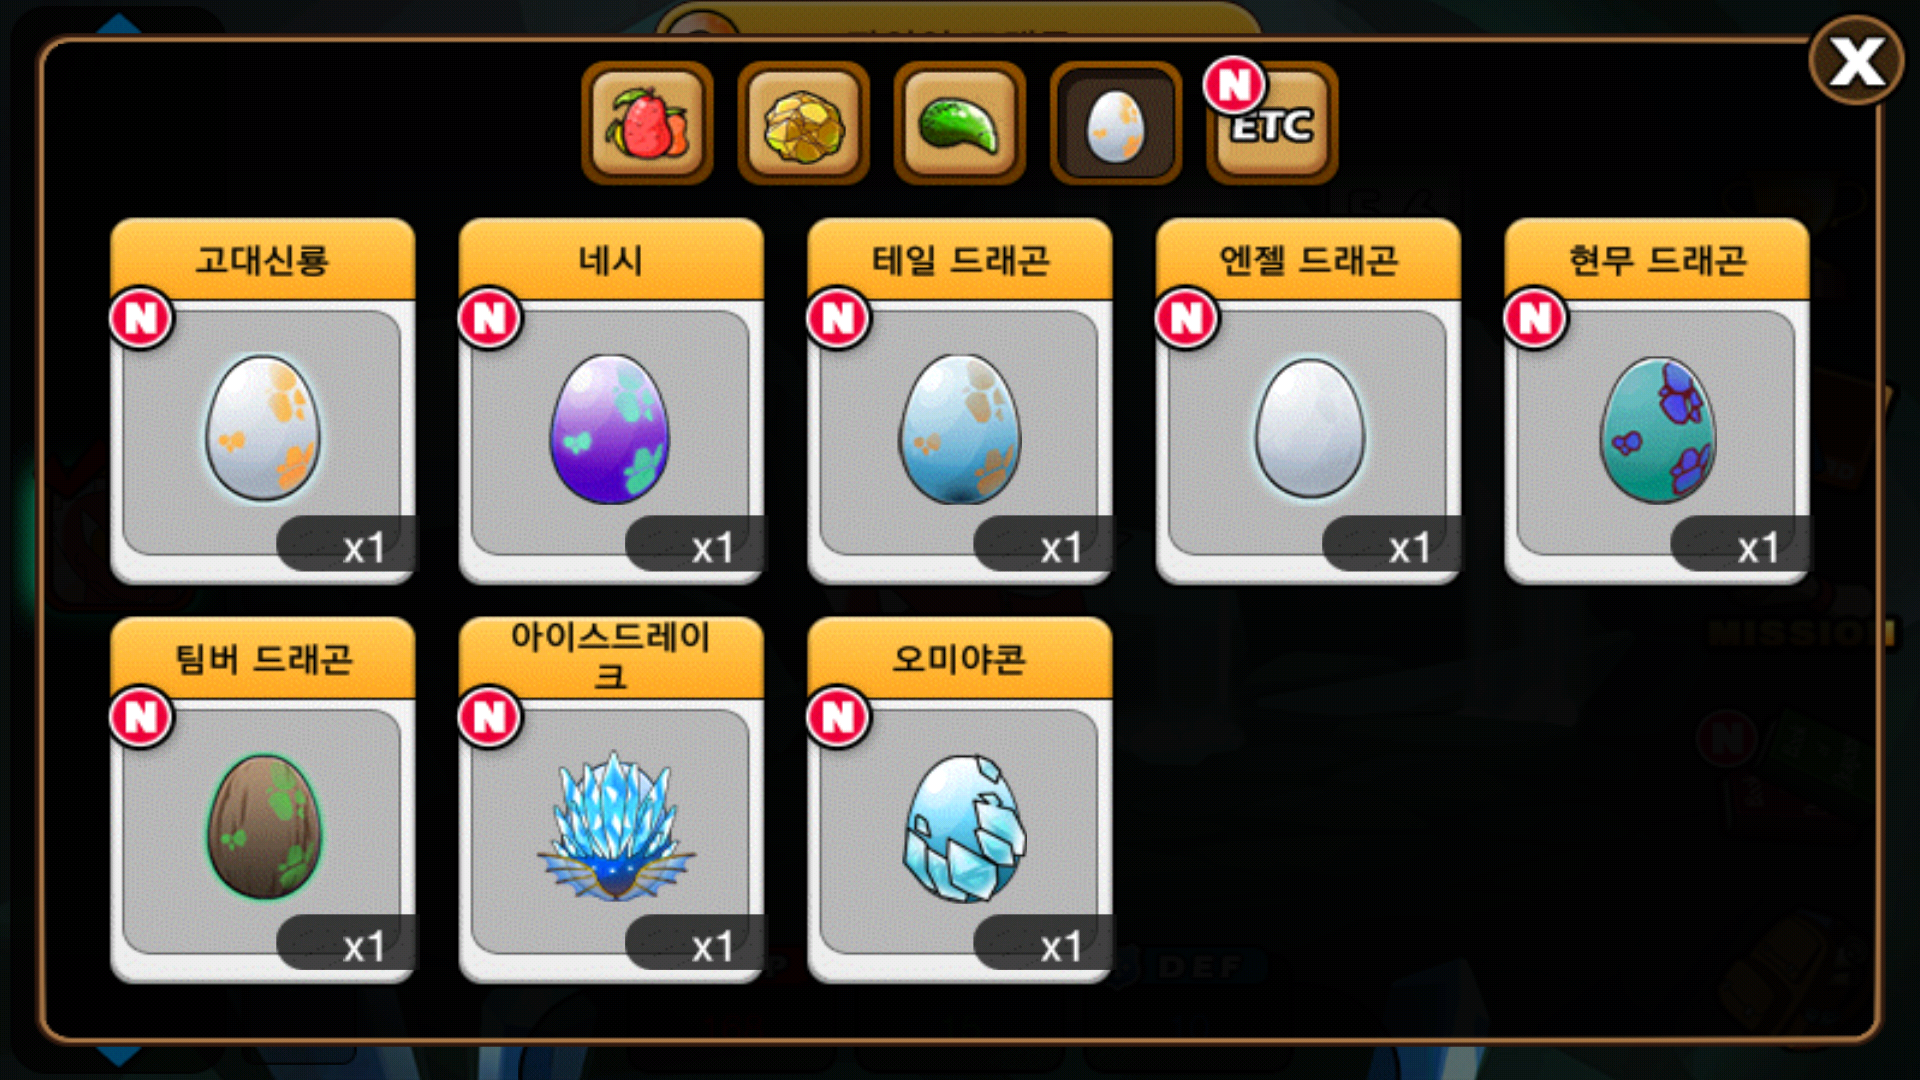
Task: Open the ETC category tab
Action: pyautogui.click(x=1273, y=124)
